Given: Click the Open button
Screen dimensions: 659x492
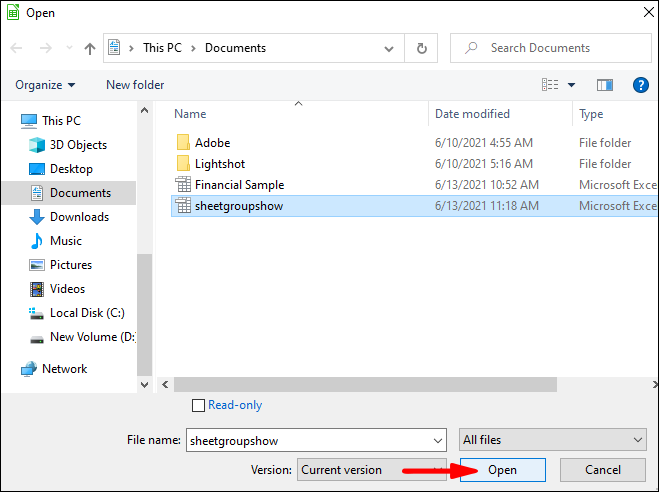Looking at the screenshot, I should 502,470.
